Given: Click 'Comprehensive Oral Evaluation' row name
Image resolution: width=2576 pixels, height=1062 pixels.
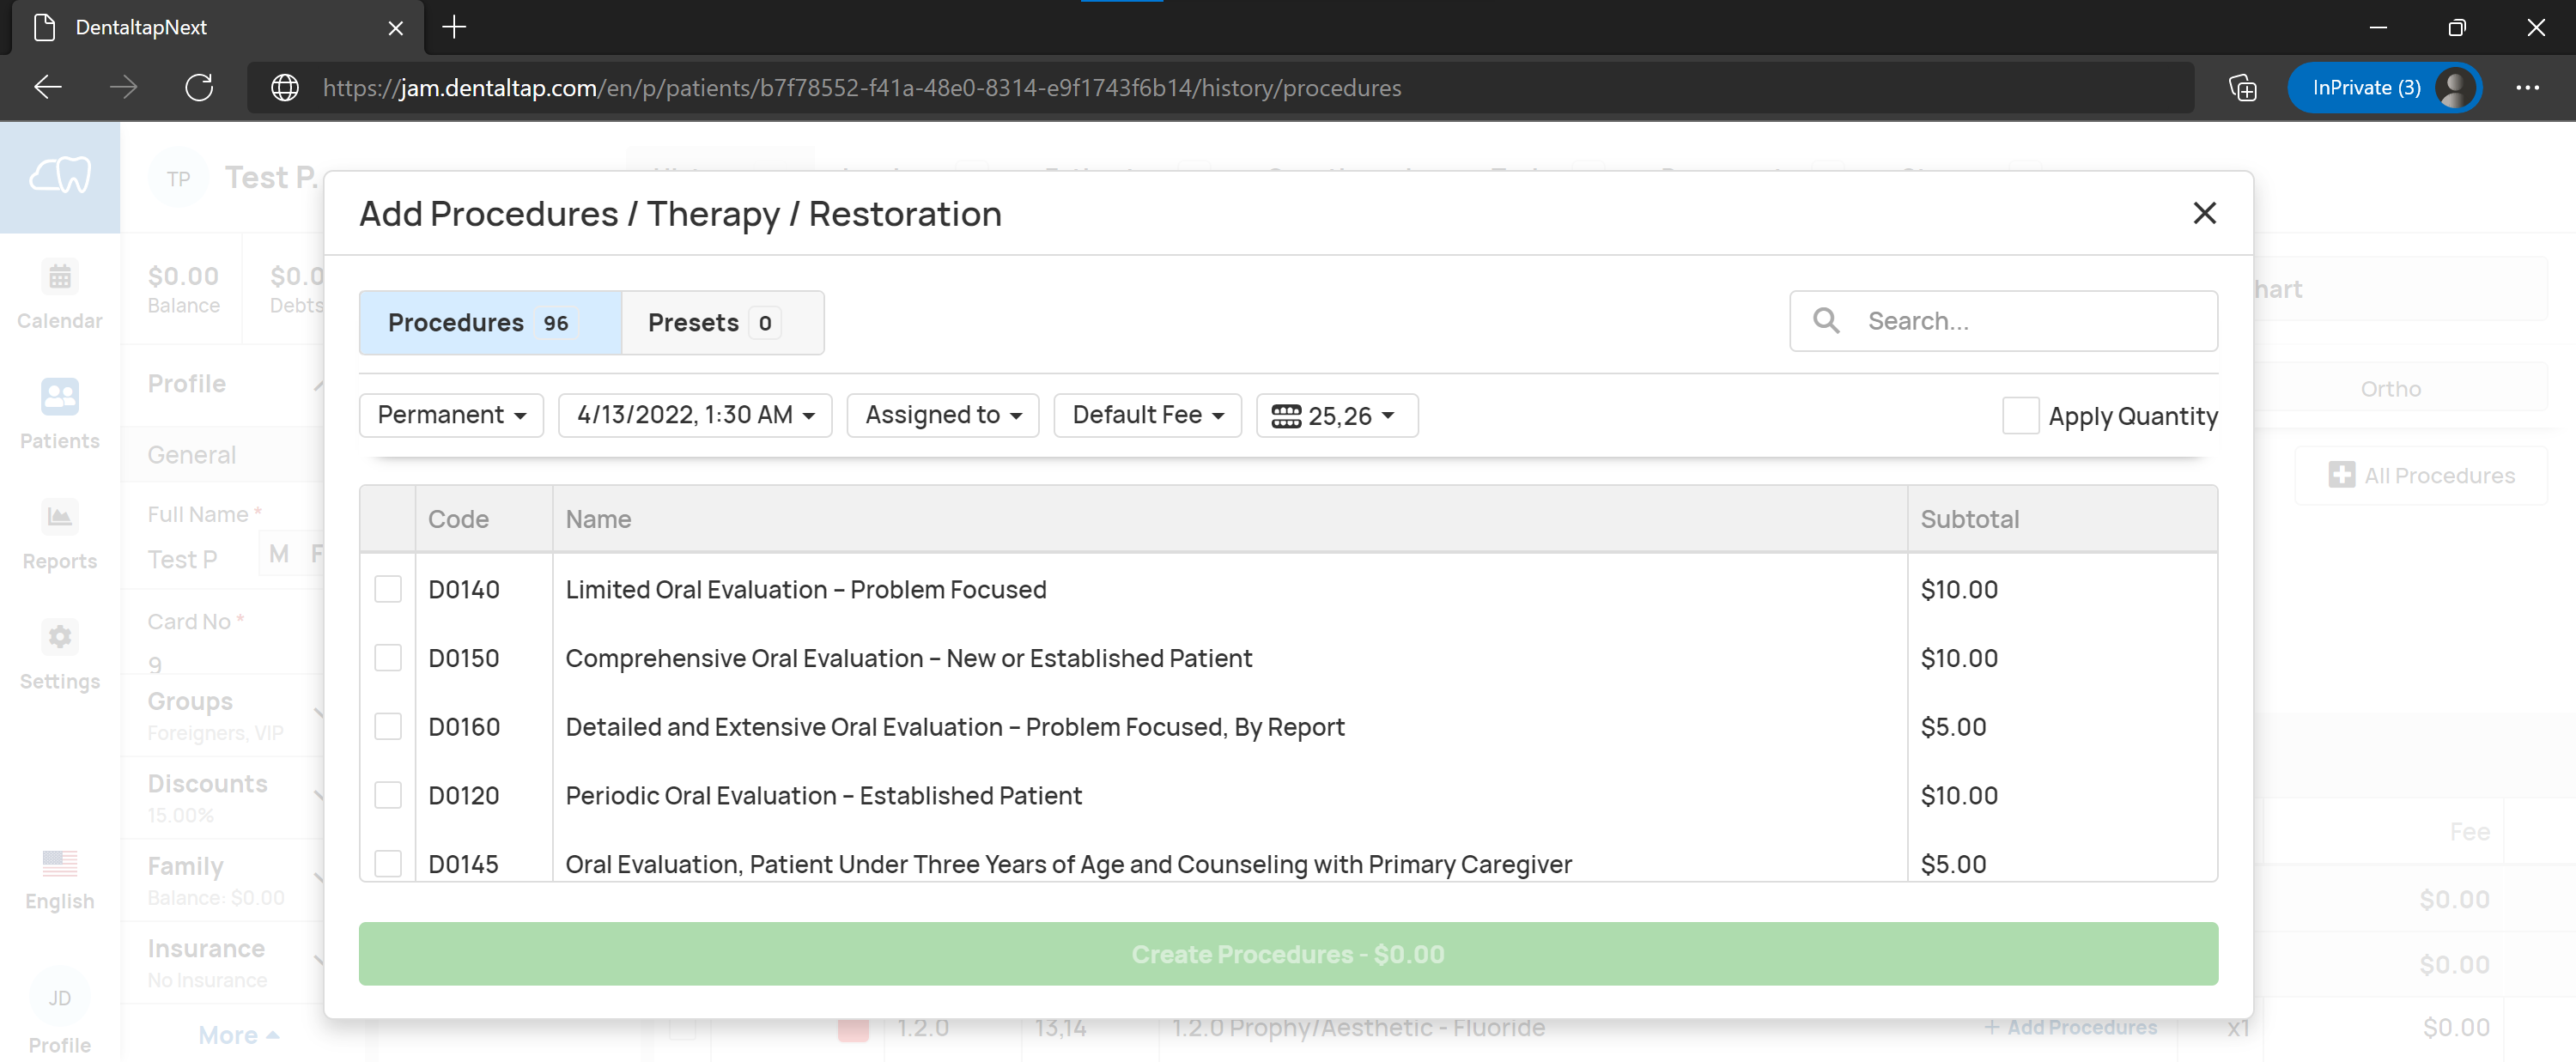Looking at the screenshot, I should pyautogui.click(x=908, y=658).
